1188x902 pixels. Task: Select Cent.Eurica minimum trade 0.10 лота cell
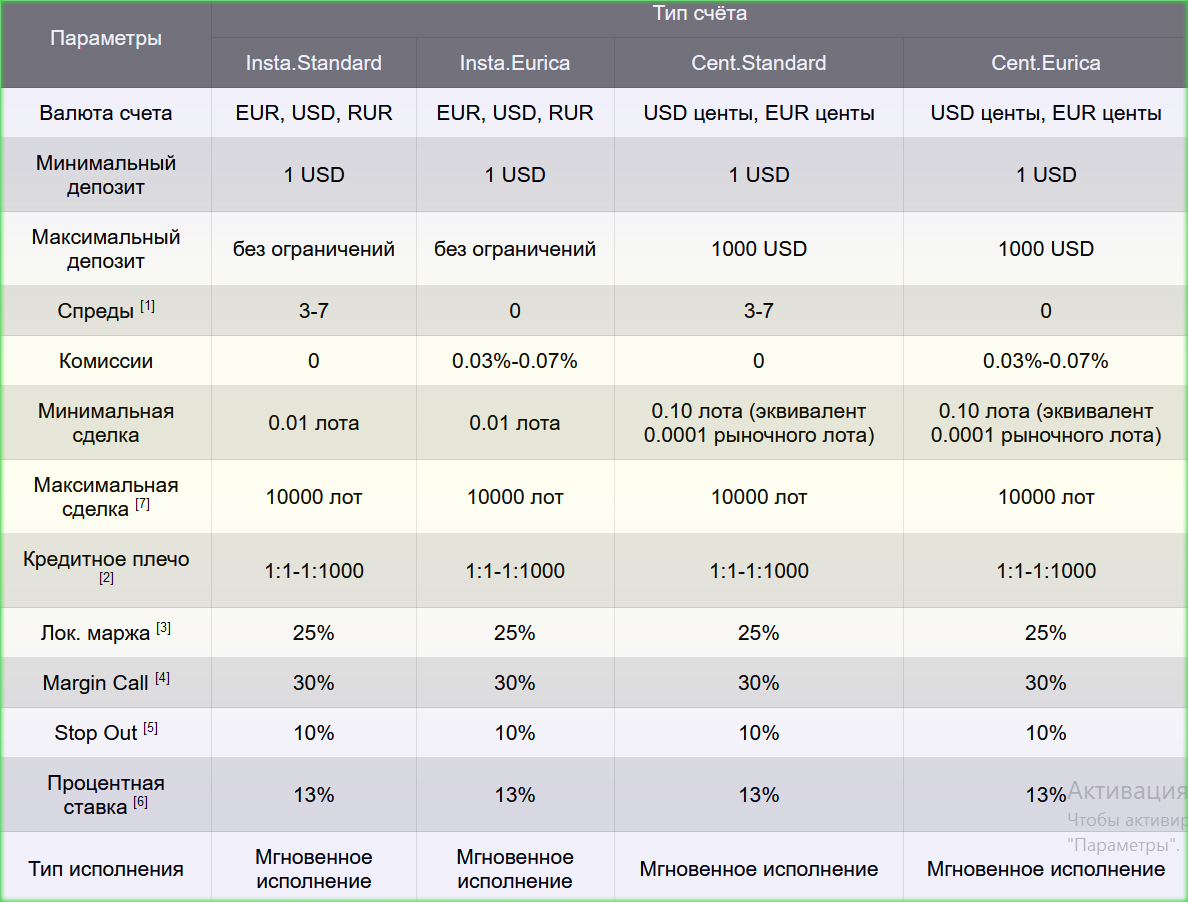(x=1045, y=423)
